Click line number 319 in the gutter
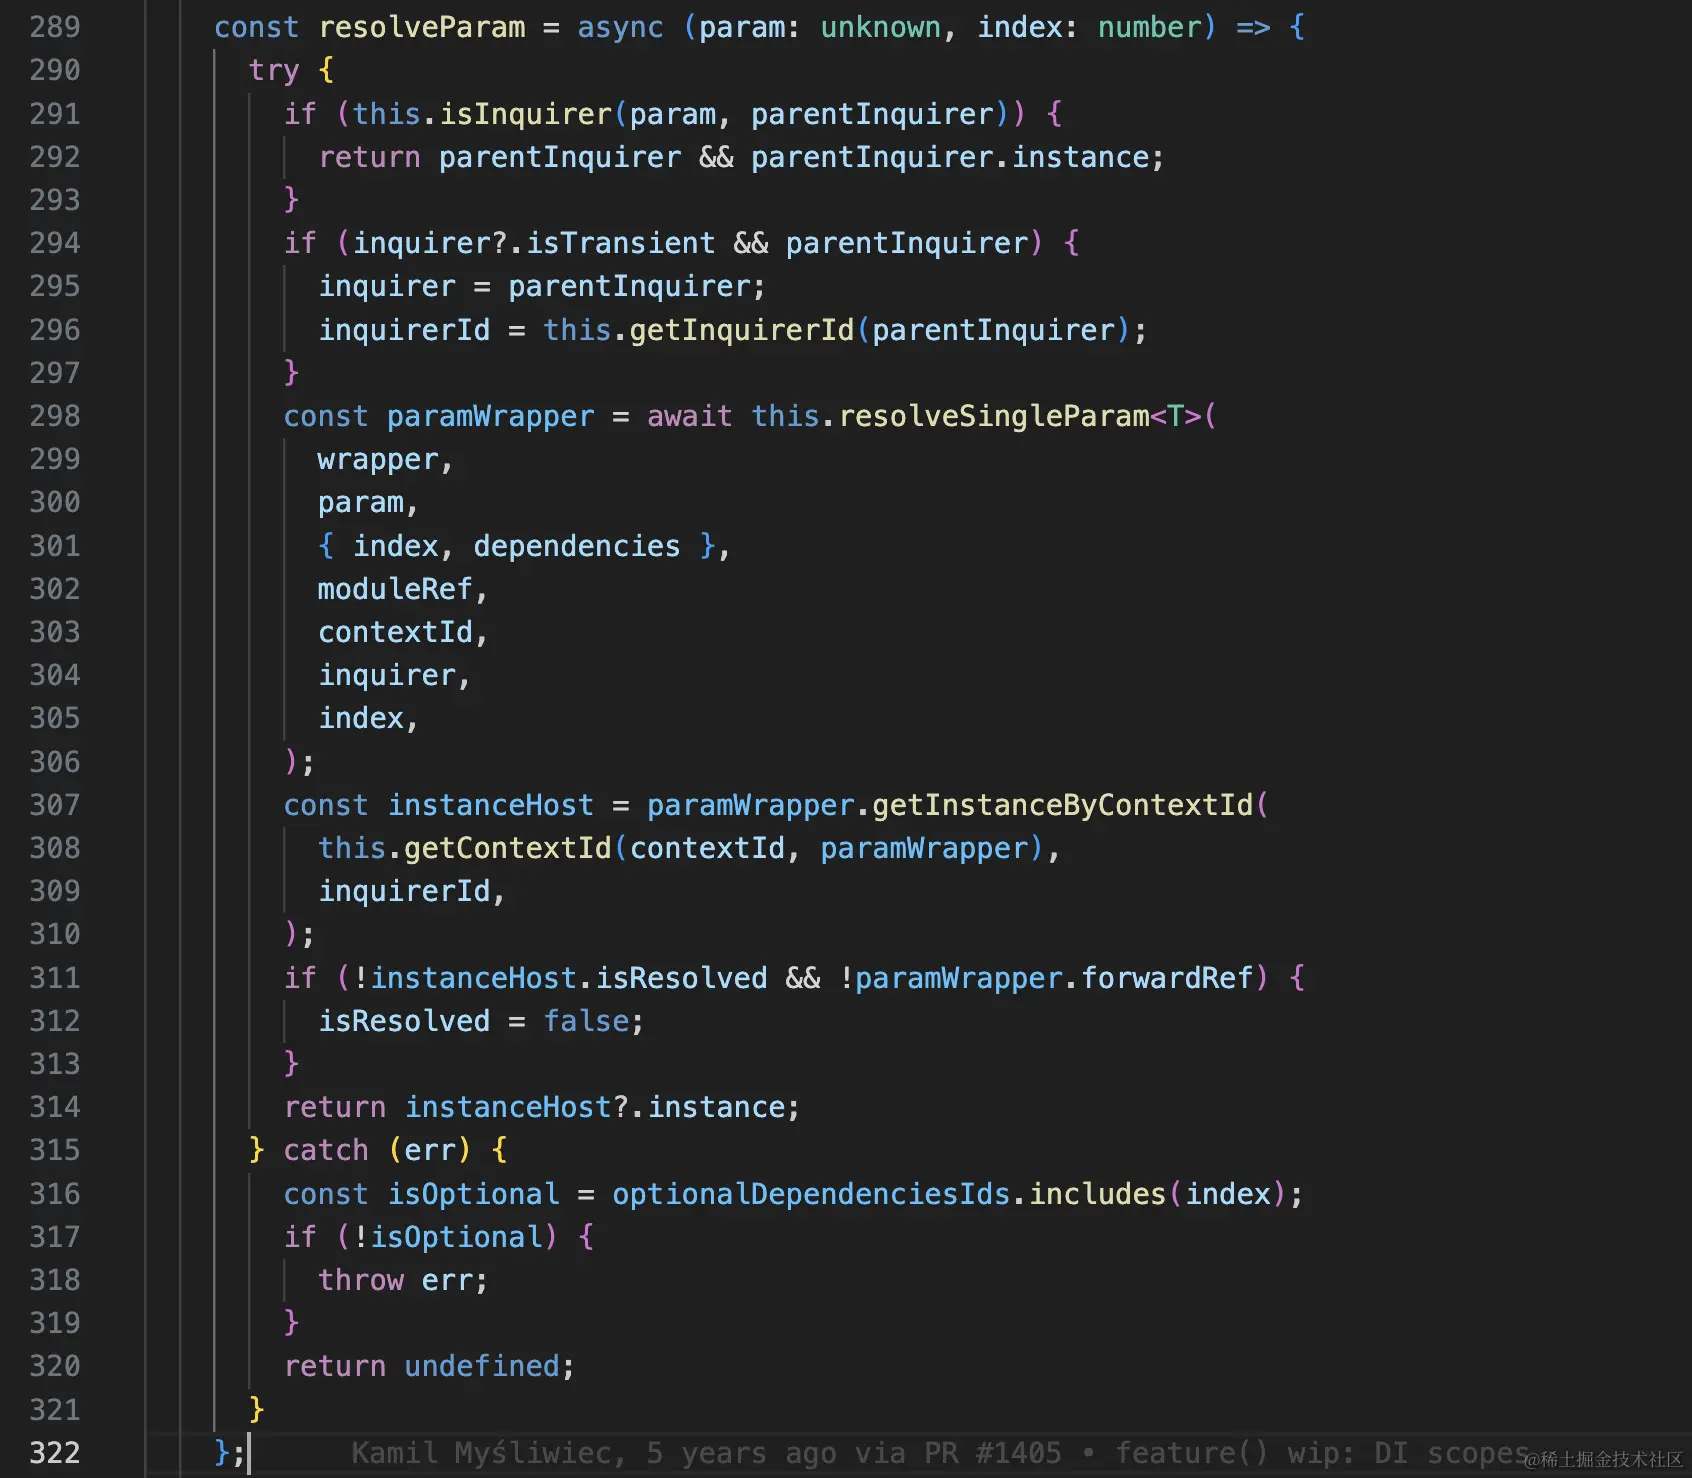 54,1323
